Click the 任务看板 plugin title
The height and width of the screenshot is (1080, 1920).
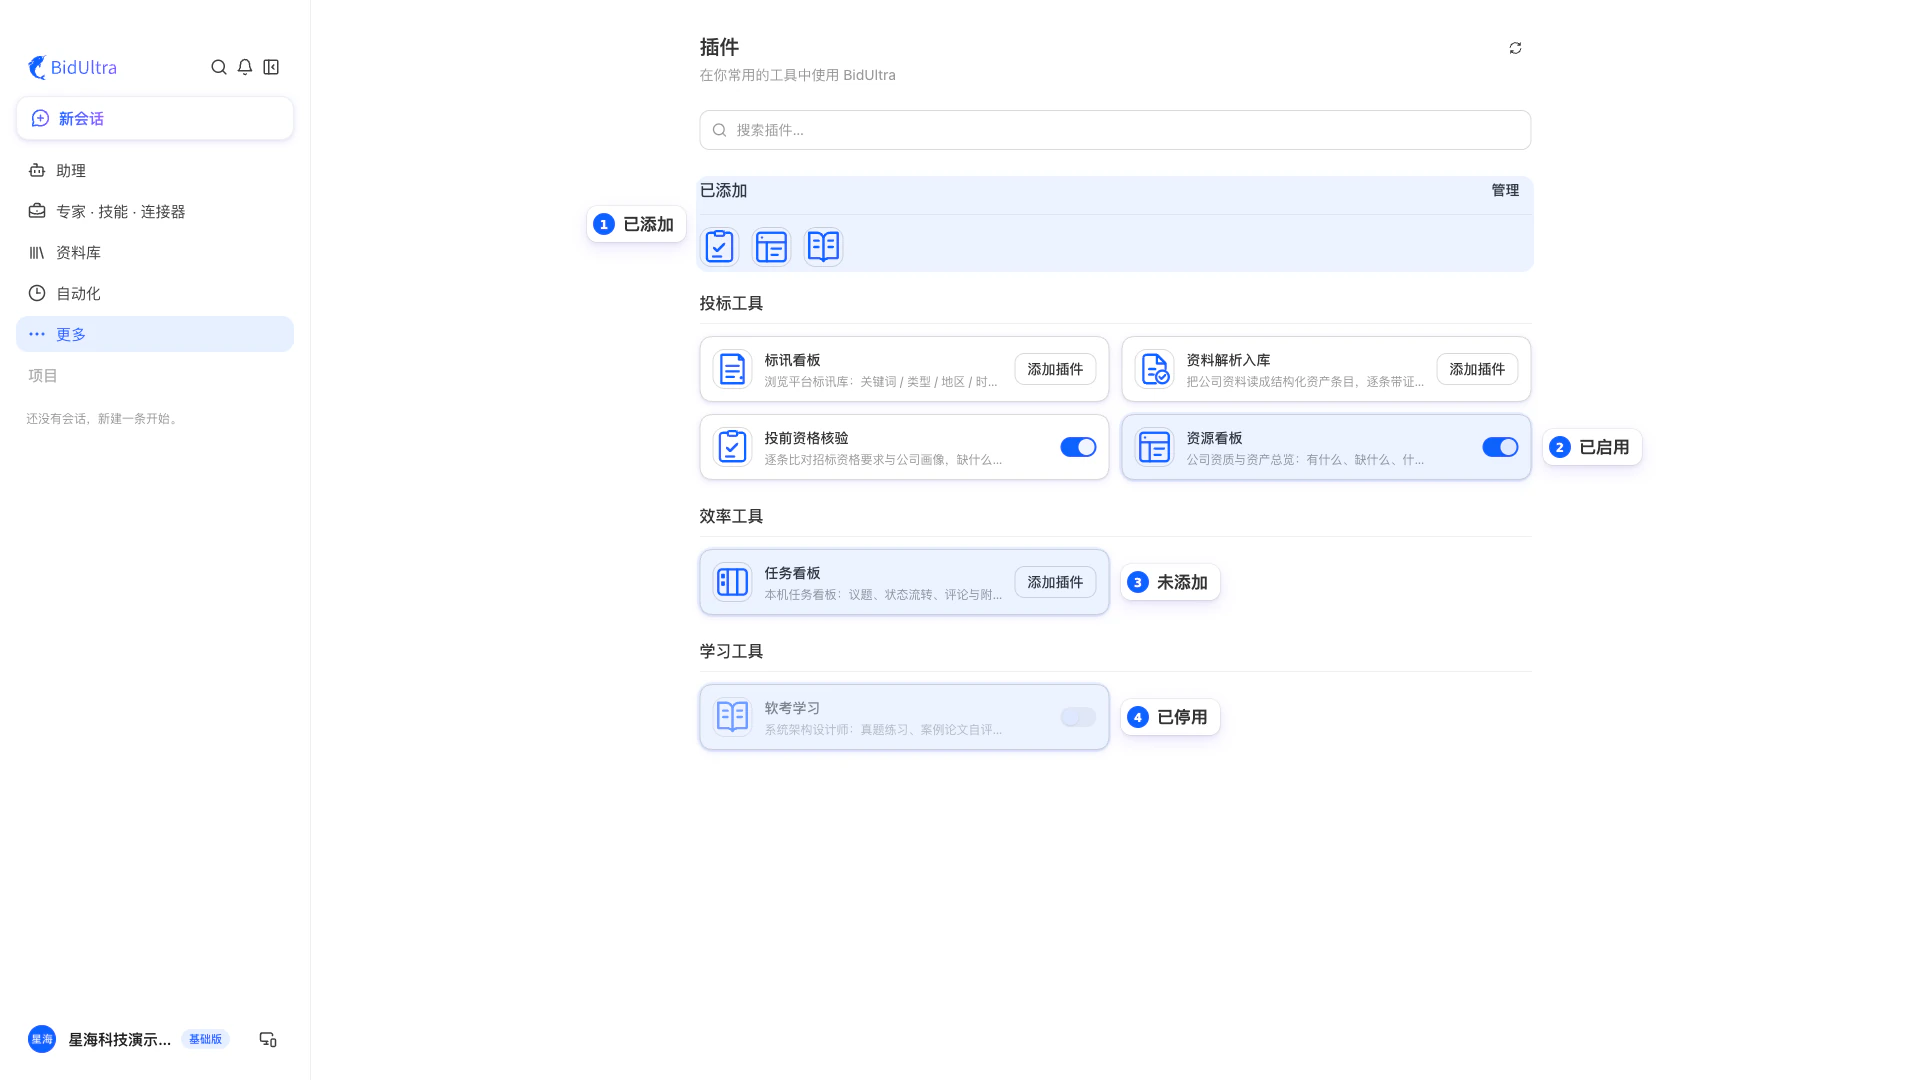792,573
